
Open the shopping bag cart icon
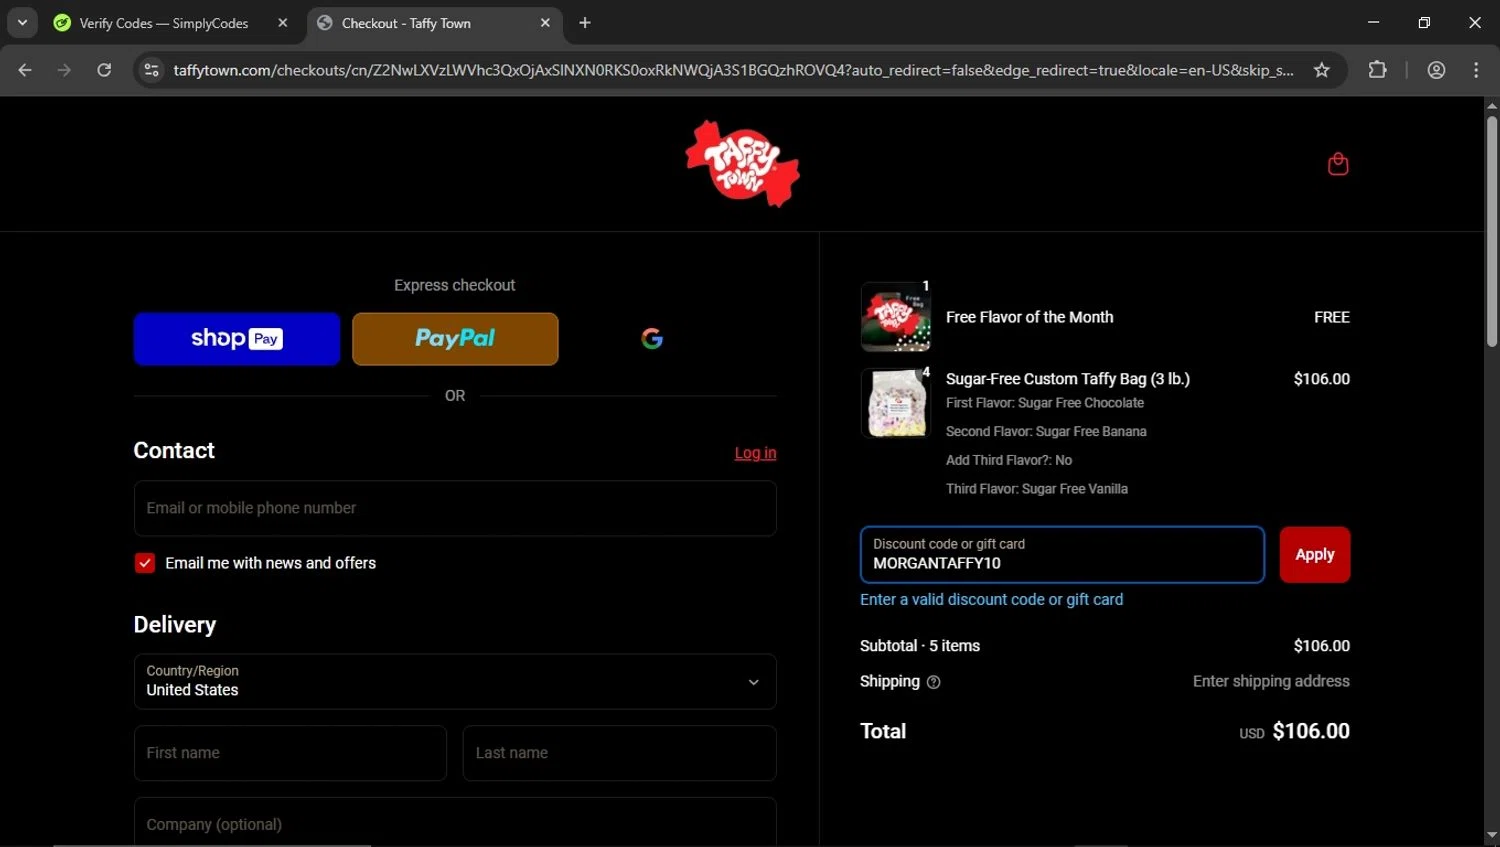click(1338, 164)
